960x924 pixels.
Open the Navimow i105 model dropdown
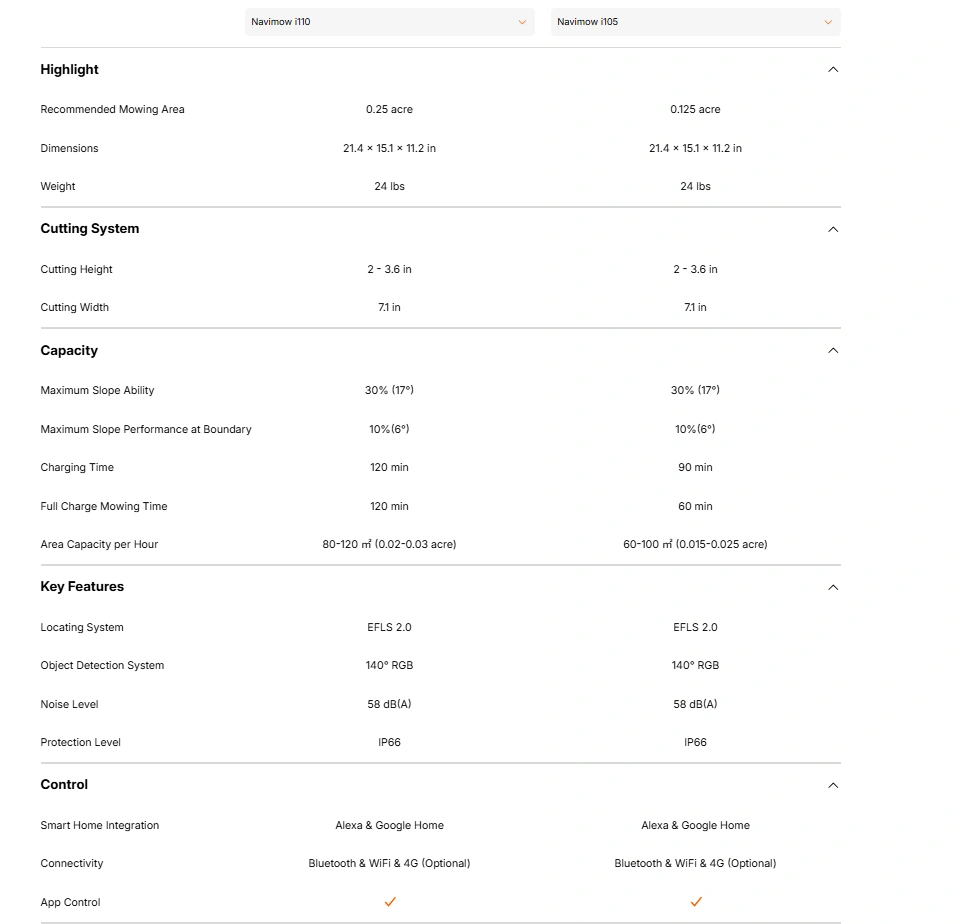coord(696,22)
